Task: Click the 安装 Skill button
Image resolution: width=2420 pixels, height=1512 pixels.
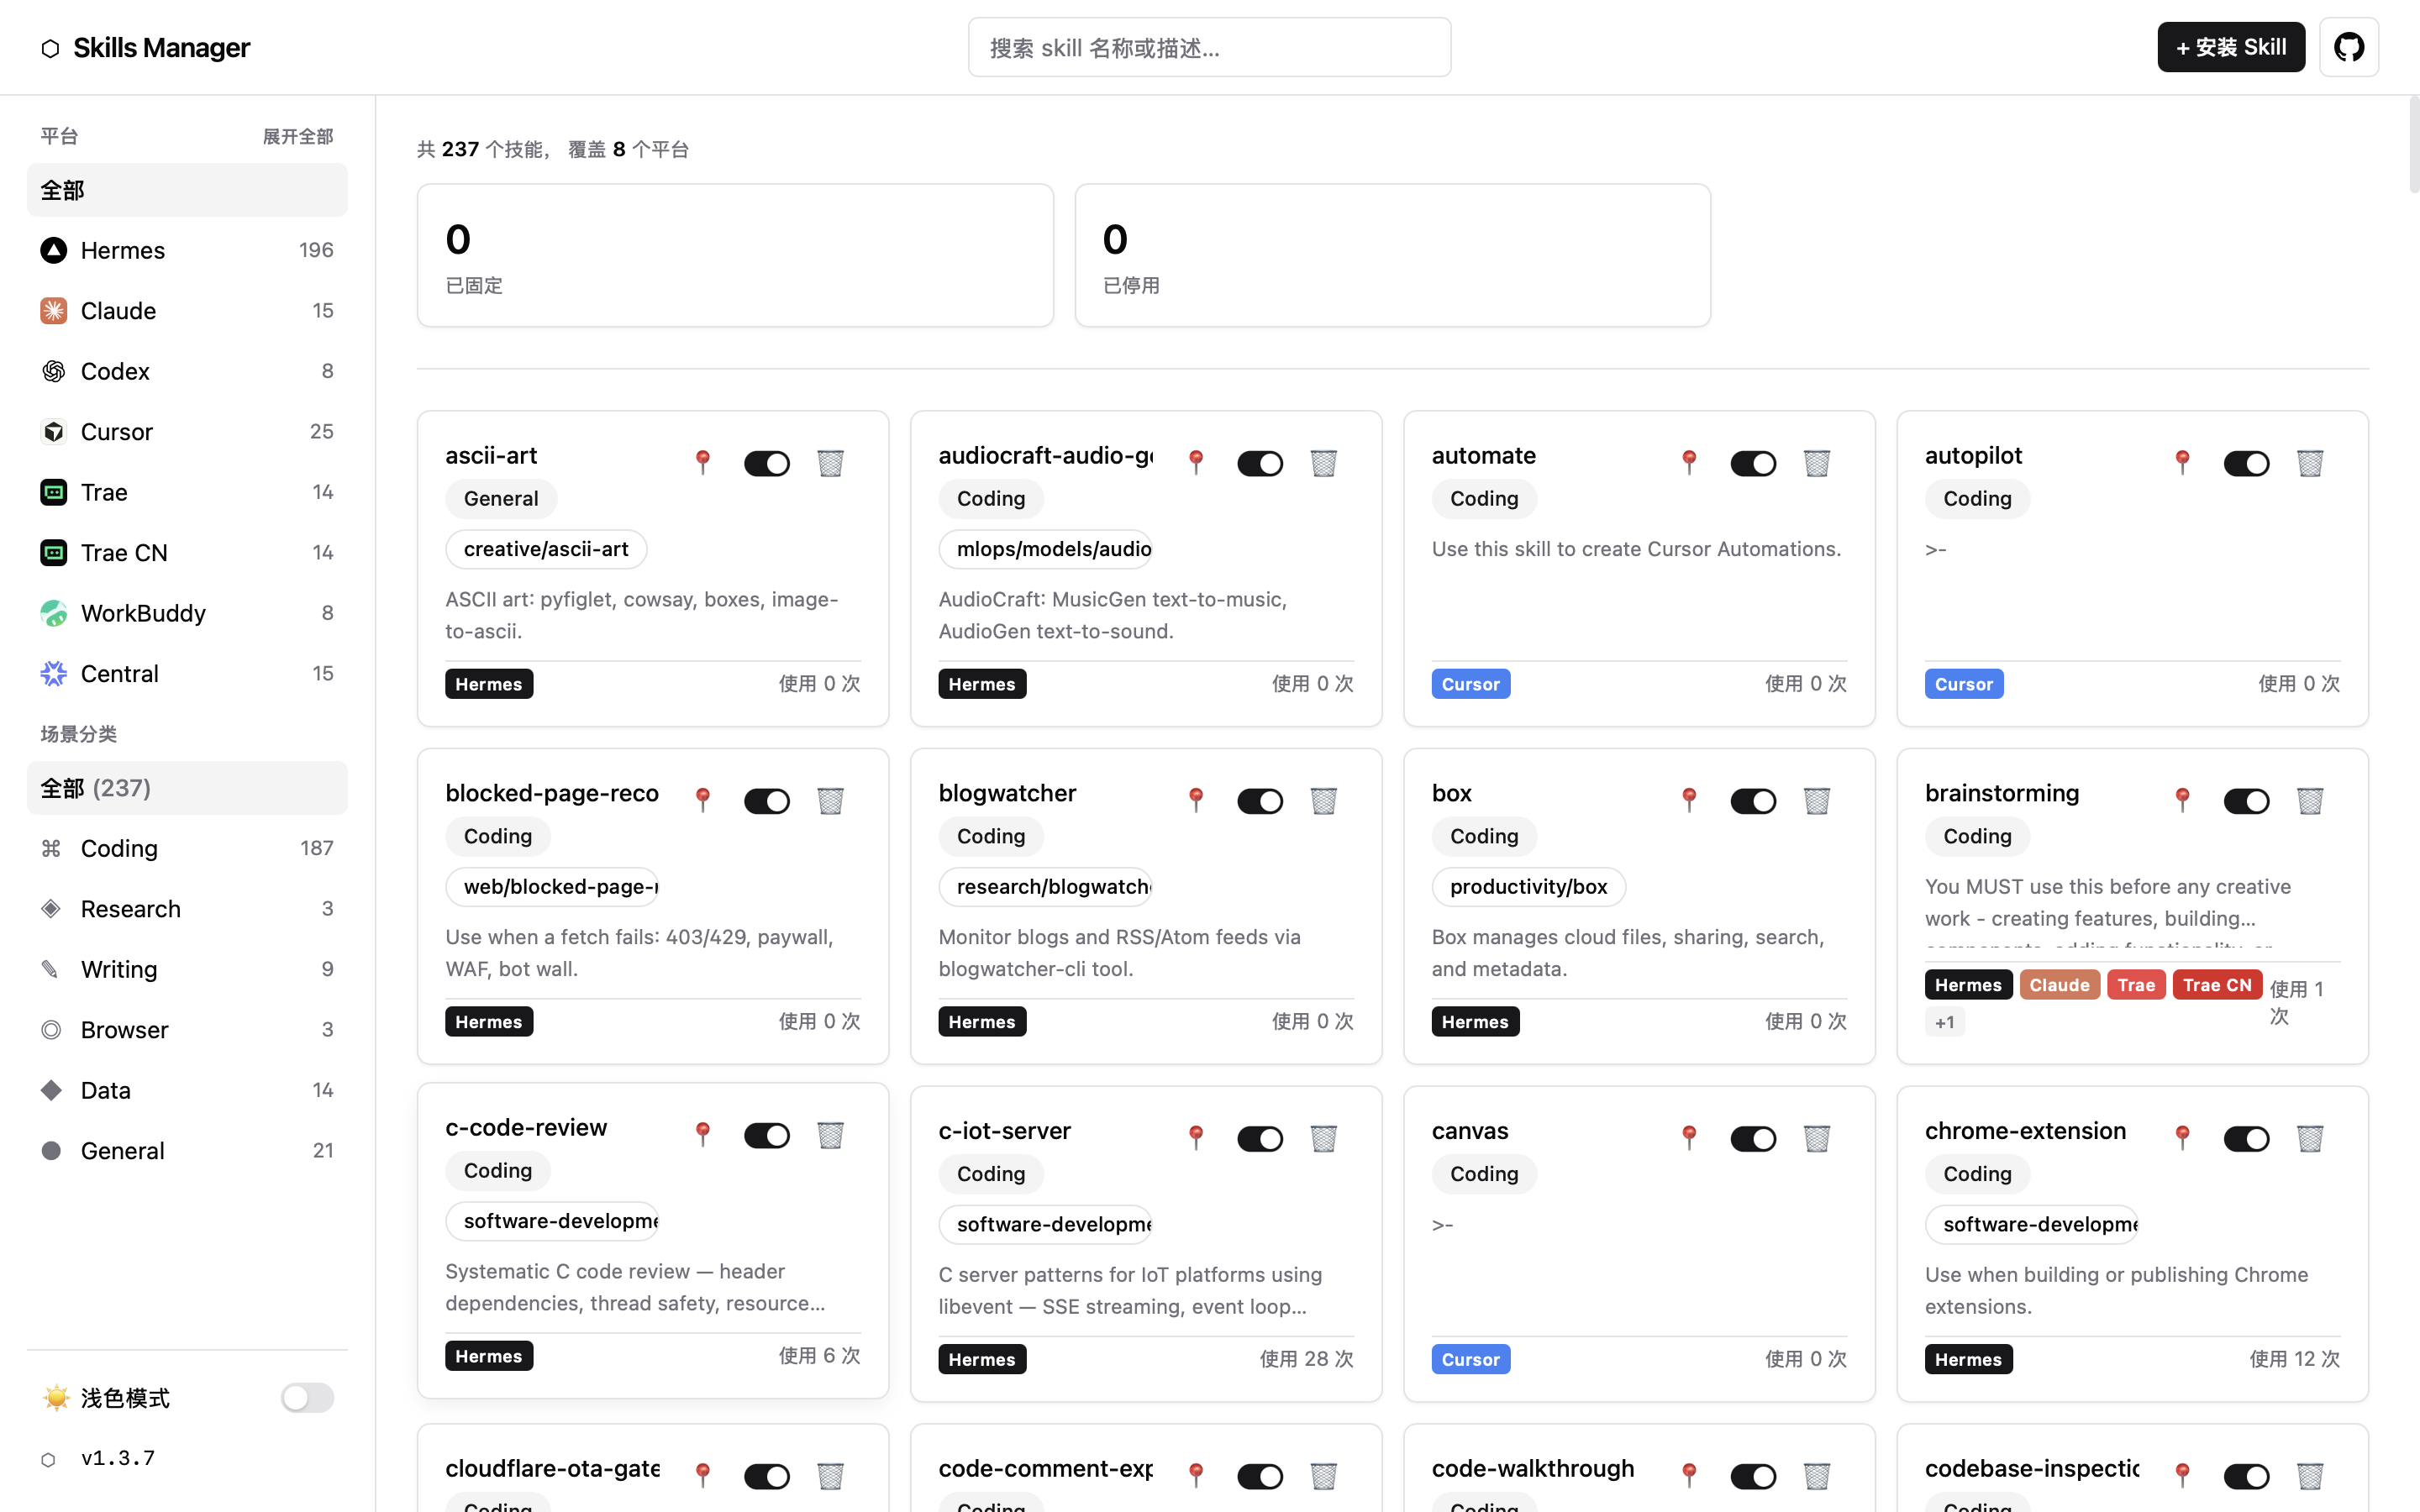Action: [2230, 47]
